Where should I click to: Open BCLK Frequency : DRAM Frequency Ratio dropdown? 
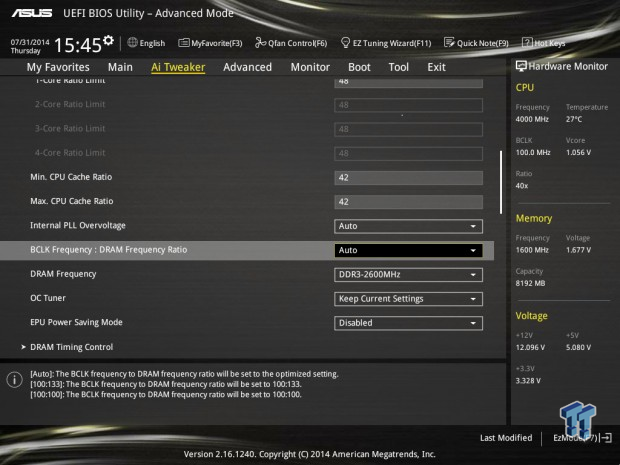tap(408, 250)
